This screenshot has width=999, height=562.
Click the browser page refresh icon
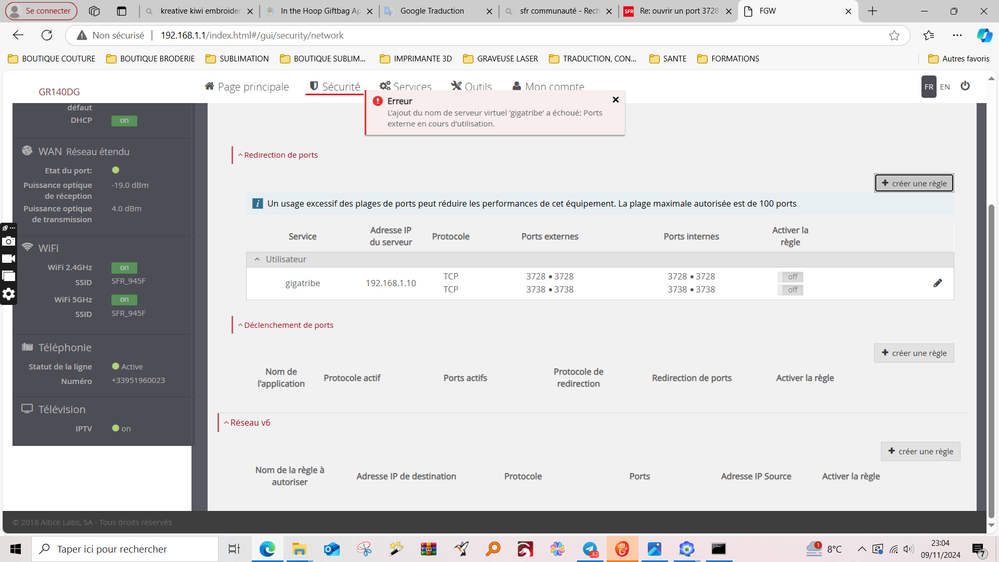[46, 35]
